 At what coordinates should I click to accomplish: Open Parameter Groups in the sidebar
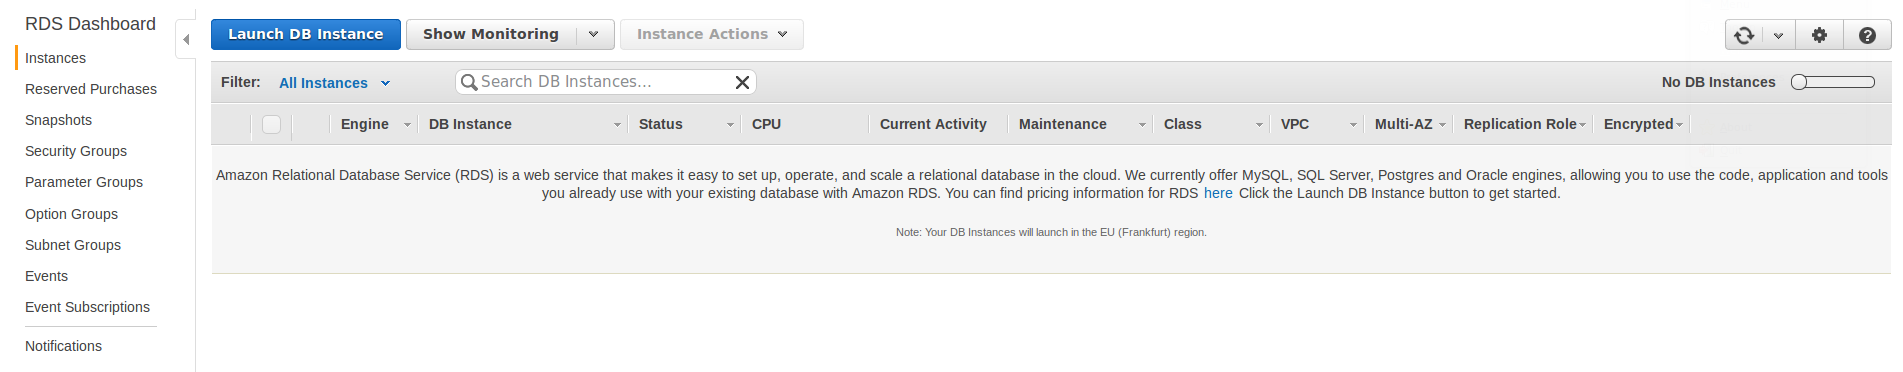coord(84,182)
